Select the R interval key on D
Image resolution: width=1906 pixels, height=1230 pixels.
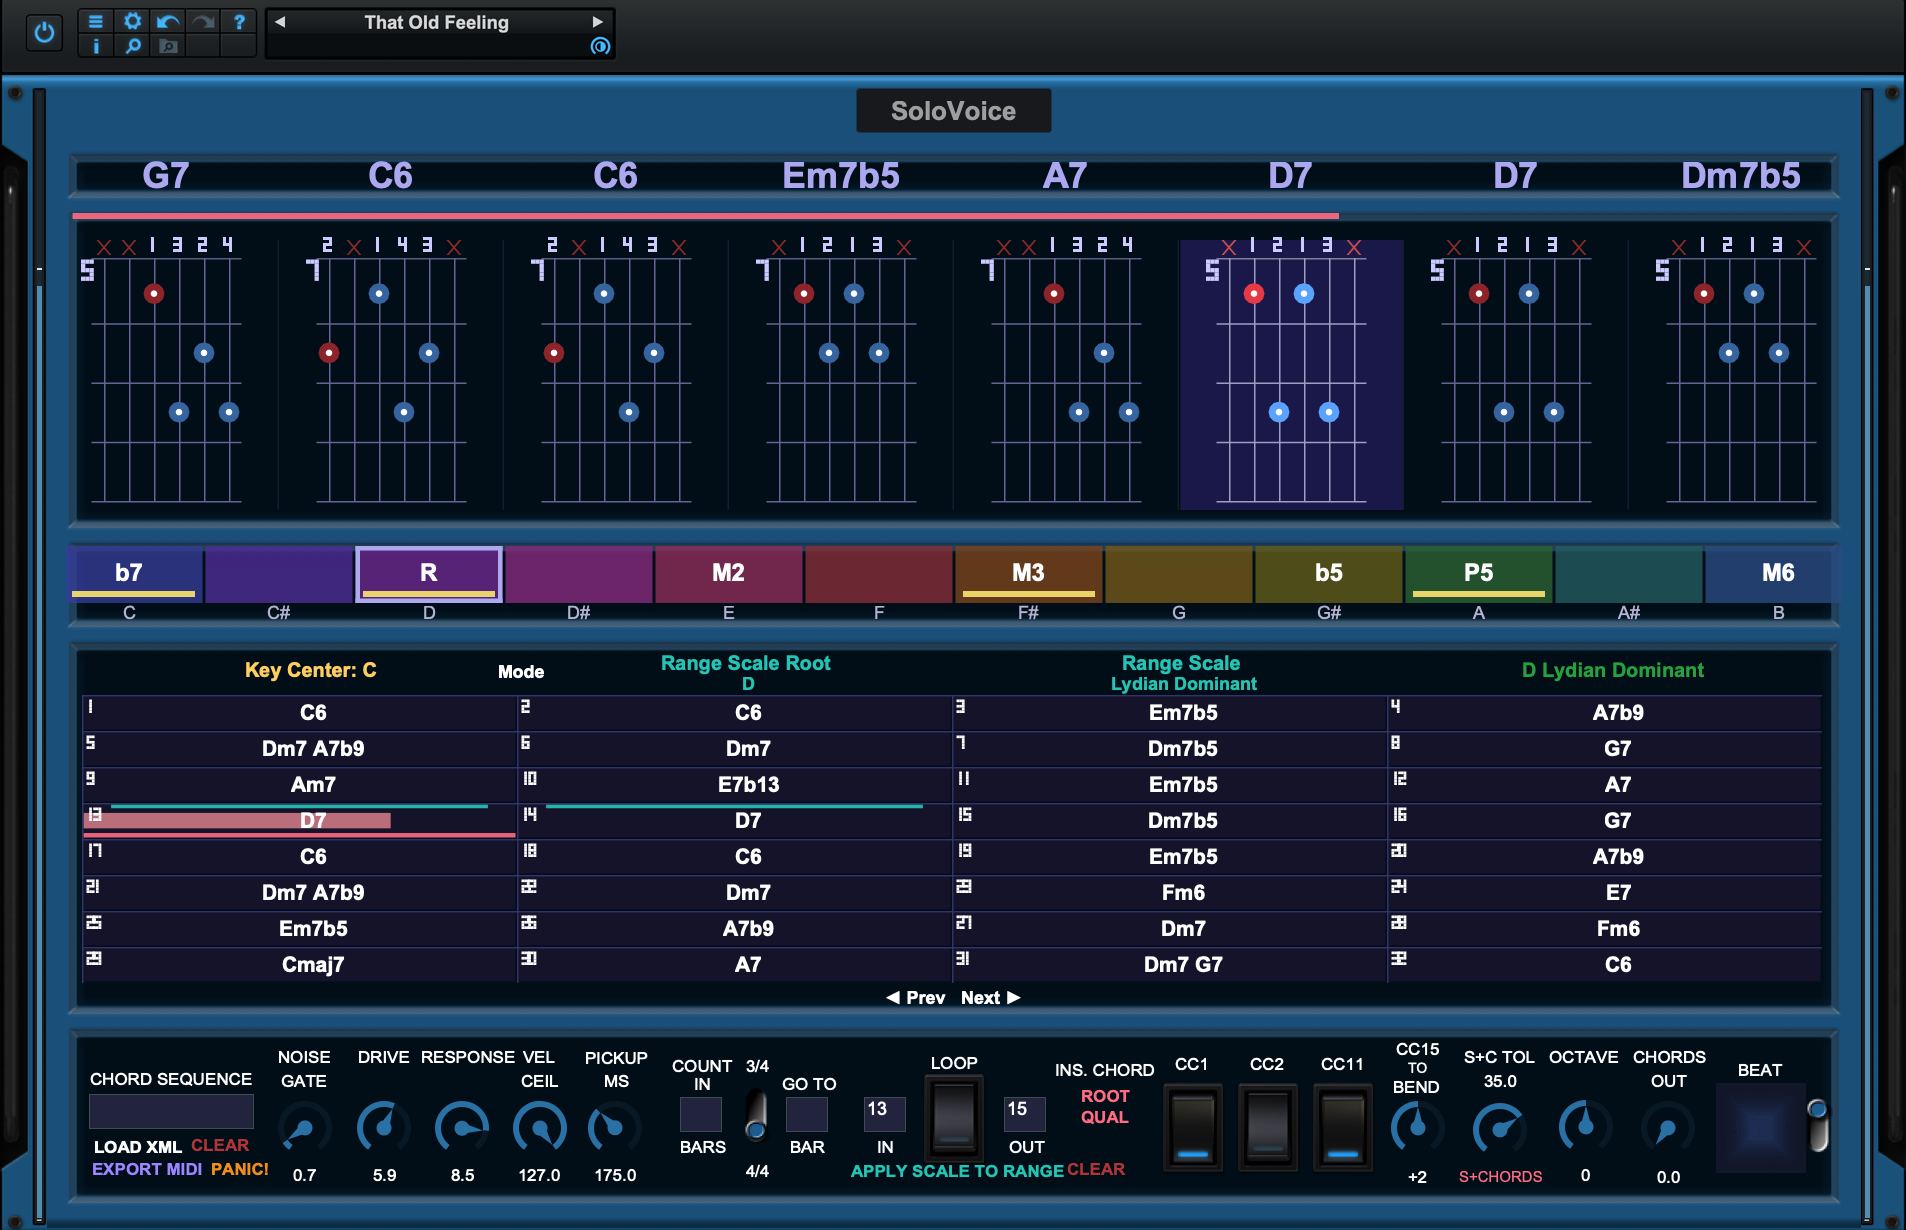coord(429,573)
